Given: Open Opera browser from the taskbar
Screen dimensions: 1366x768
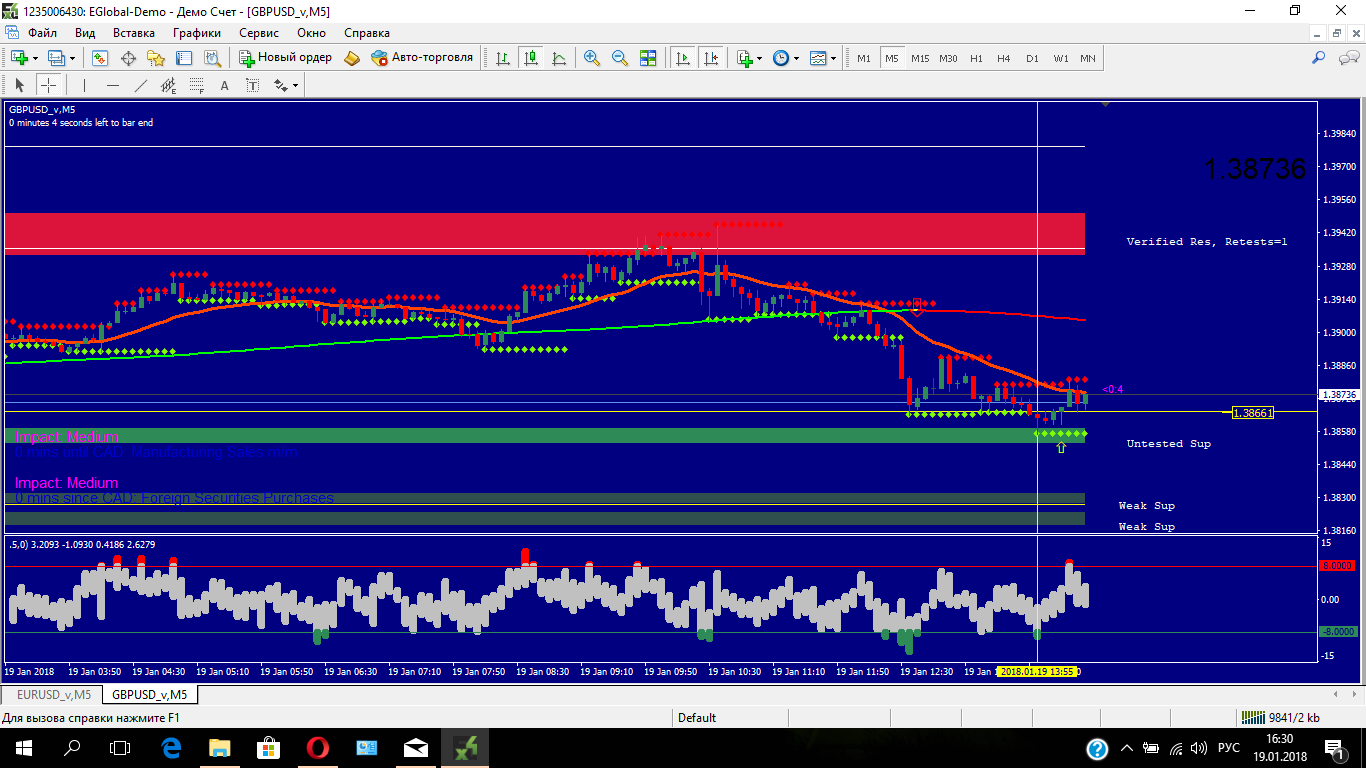Looking at the screenshot, I should pos(317,747).
